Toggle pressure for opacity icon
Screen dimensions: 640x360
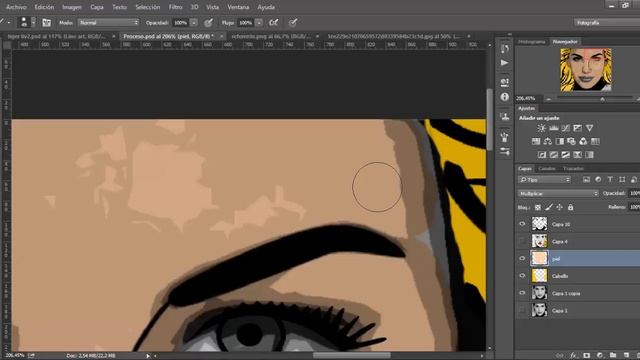209,23
